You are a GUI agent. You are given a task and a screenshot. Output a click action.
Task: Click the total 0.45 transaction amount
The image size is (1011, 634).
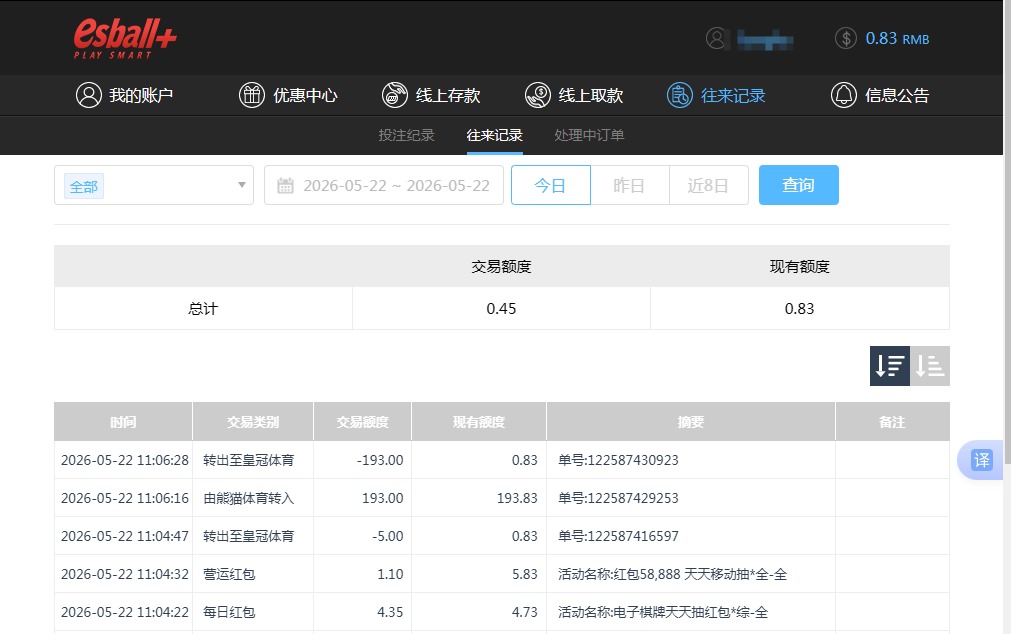click(501, 308)
